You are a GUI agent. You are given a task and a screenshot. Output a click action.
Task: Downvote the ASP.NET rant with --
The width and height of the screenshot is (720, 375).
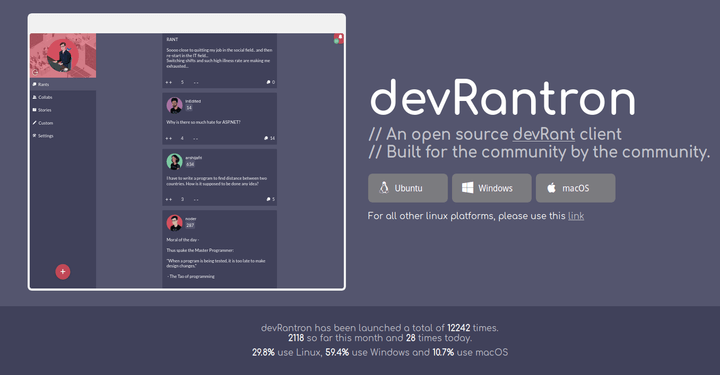(x=196, y=138)
